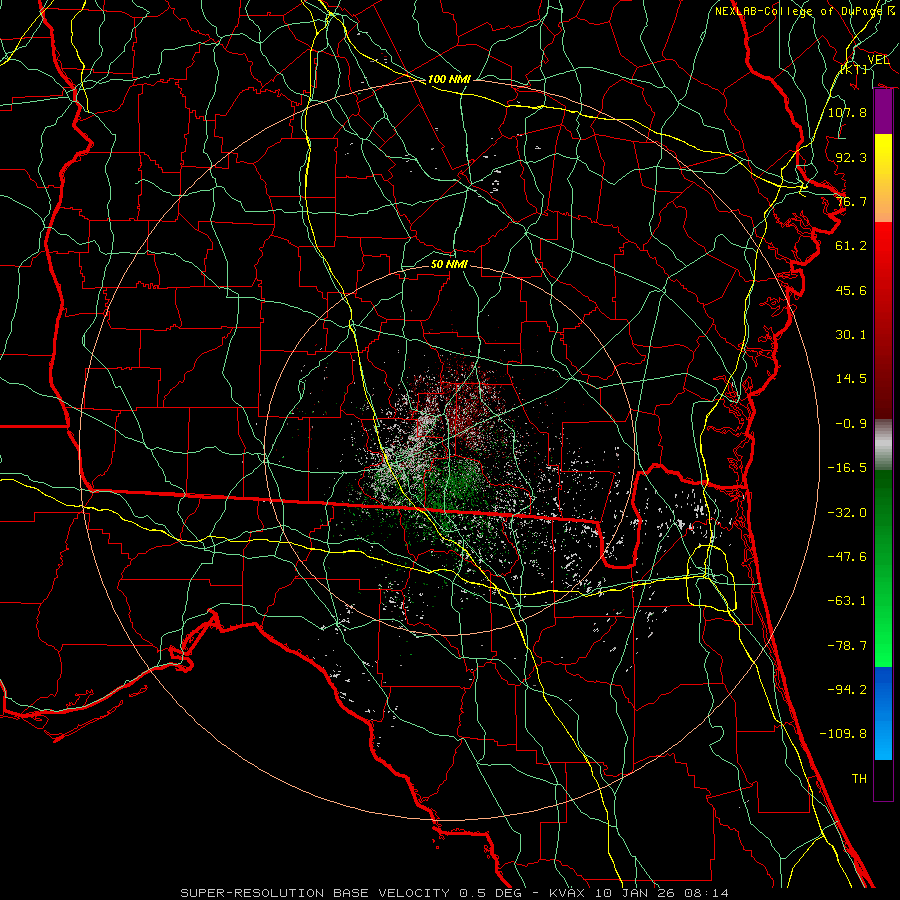Click the 30.1 velocity scale value
900x900 pixels.
[x=851, y=335]
